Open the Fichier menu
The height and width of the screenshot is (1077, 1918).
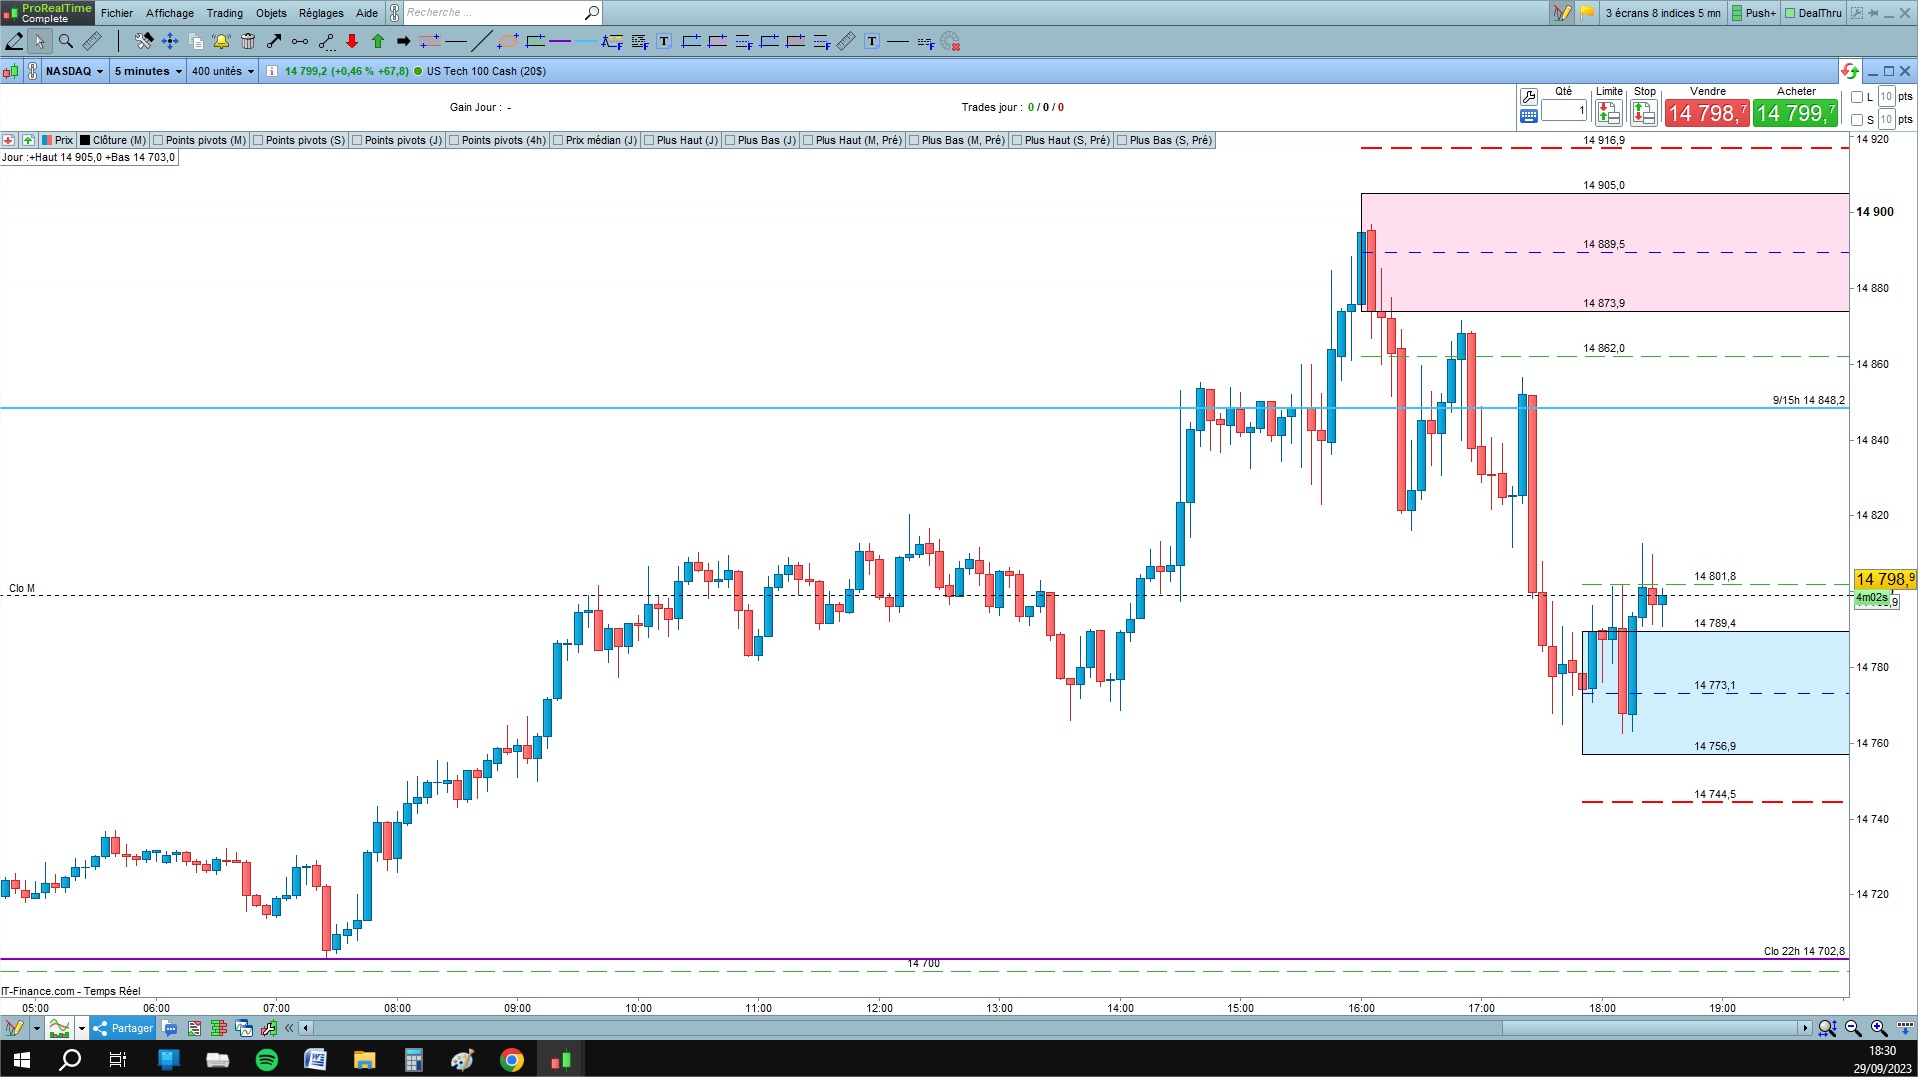tap(117, 13)
